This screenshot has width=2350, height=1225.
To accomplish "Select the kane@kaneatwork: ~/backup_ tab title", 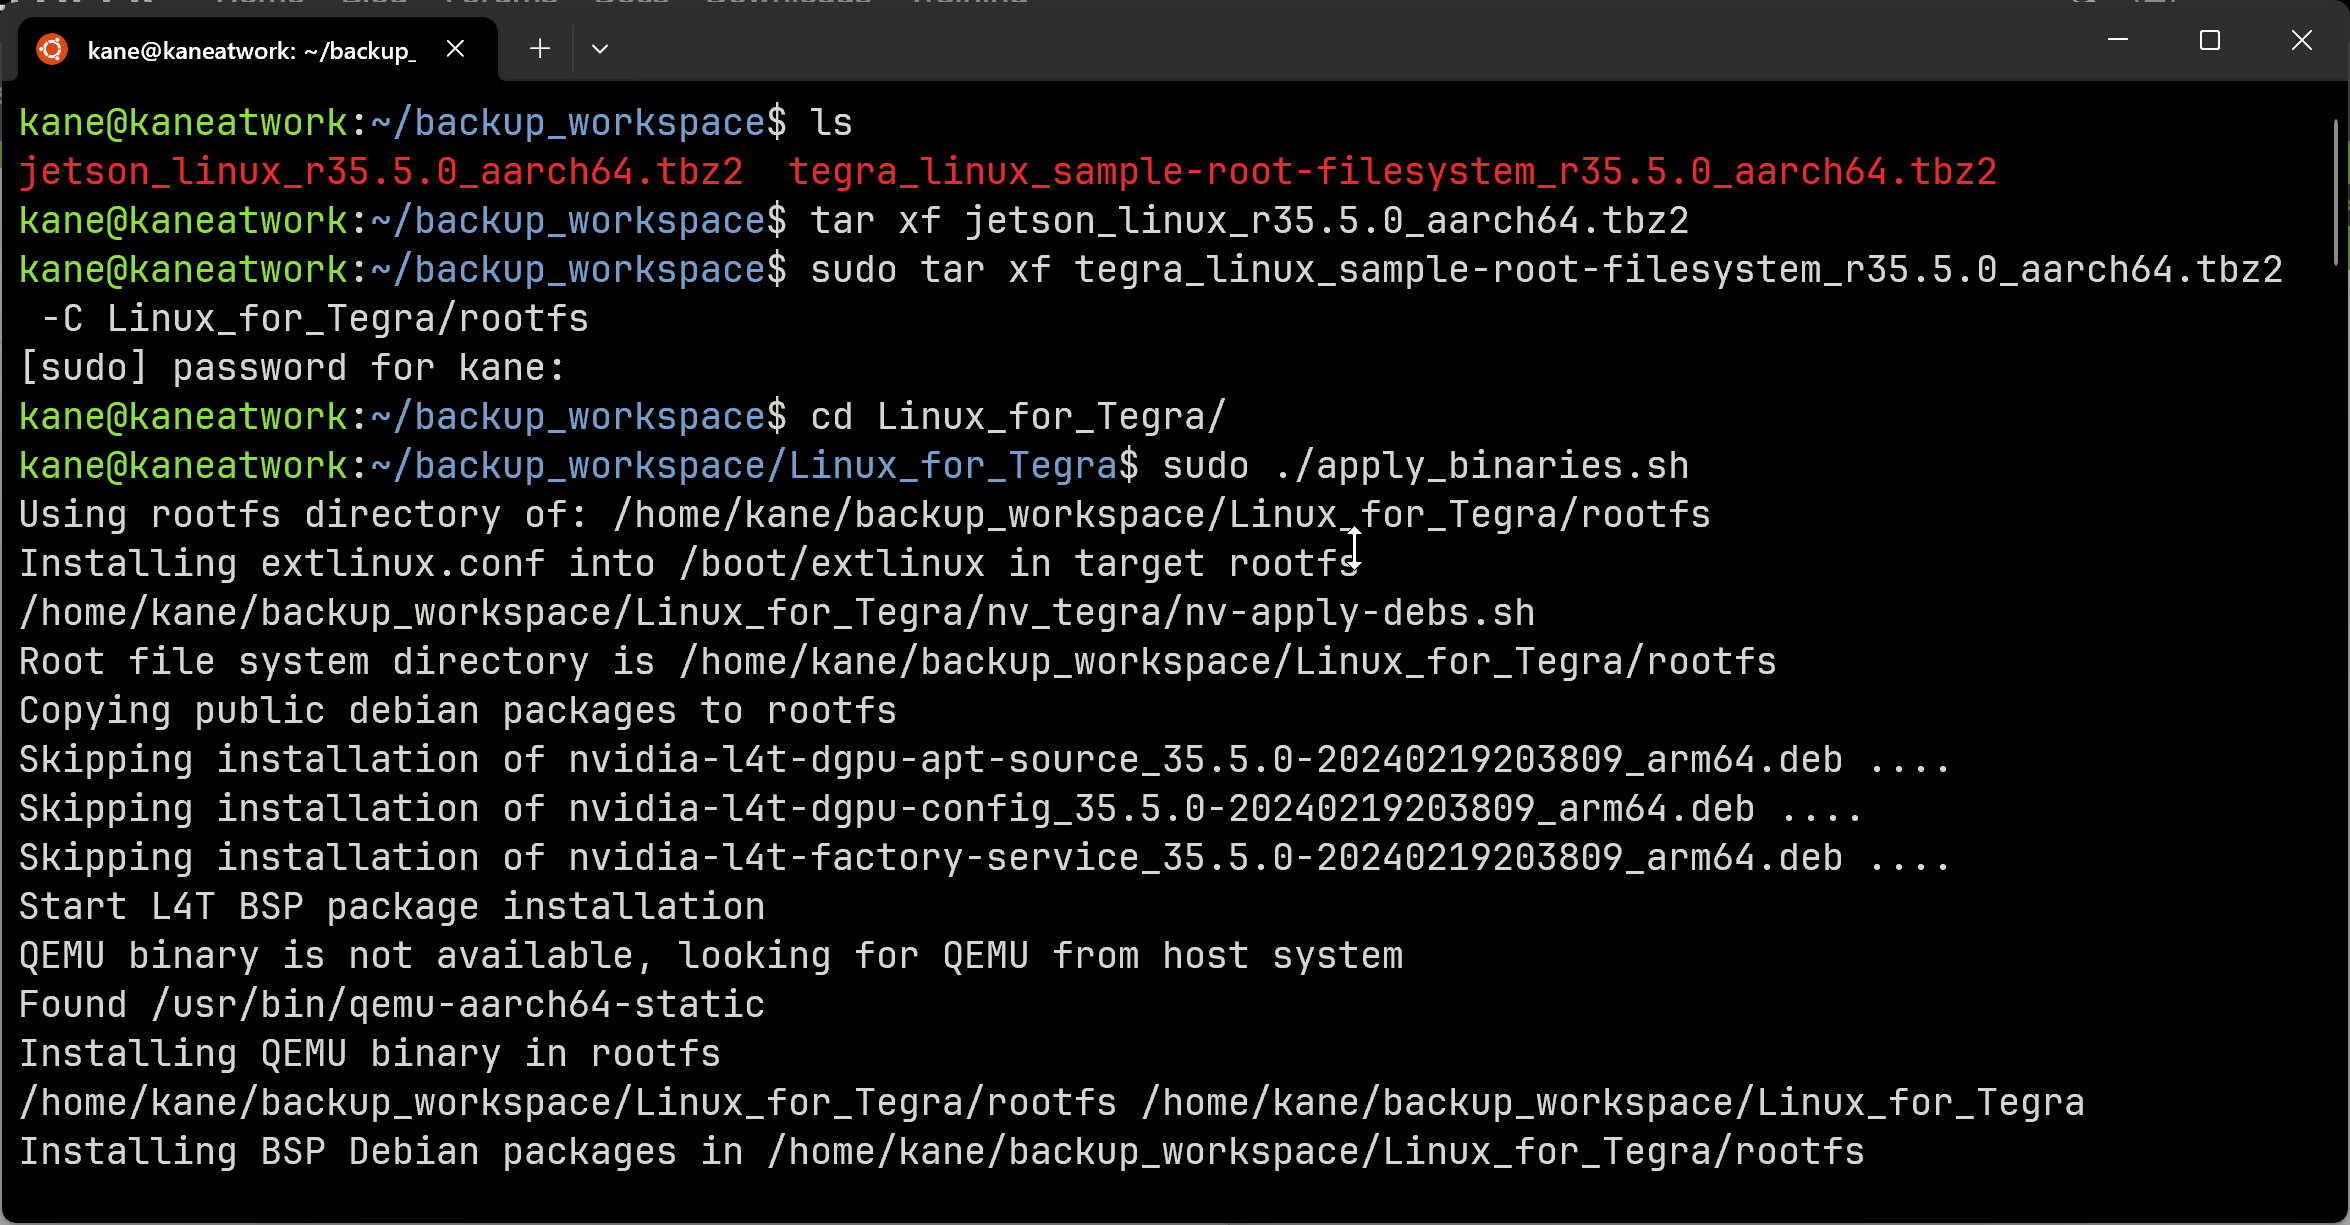I will pyautogui.click(x=251, y=51).
